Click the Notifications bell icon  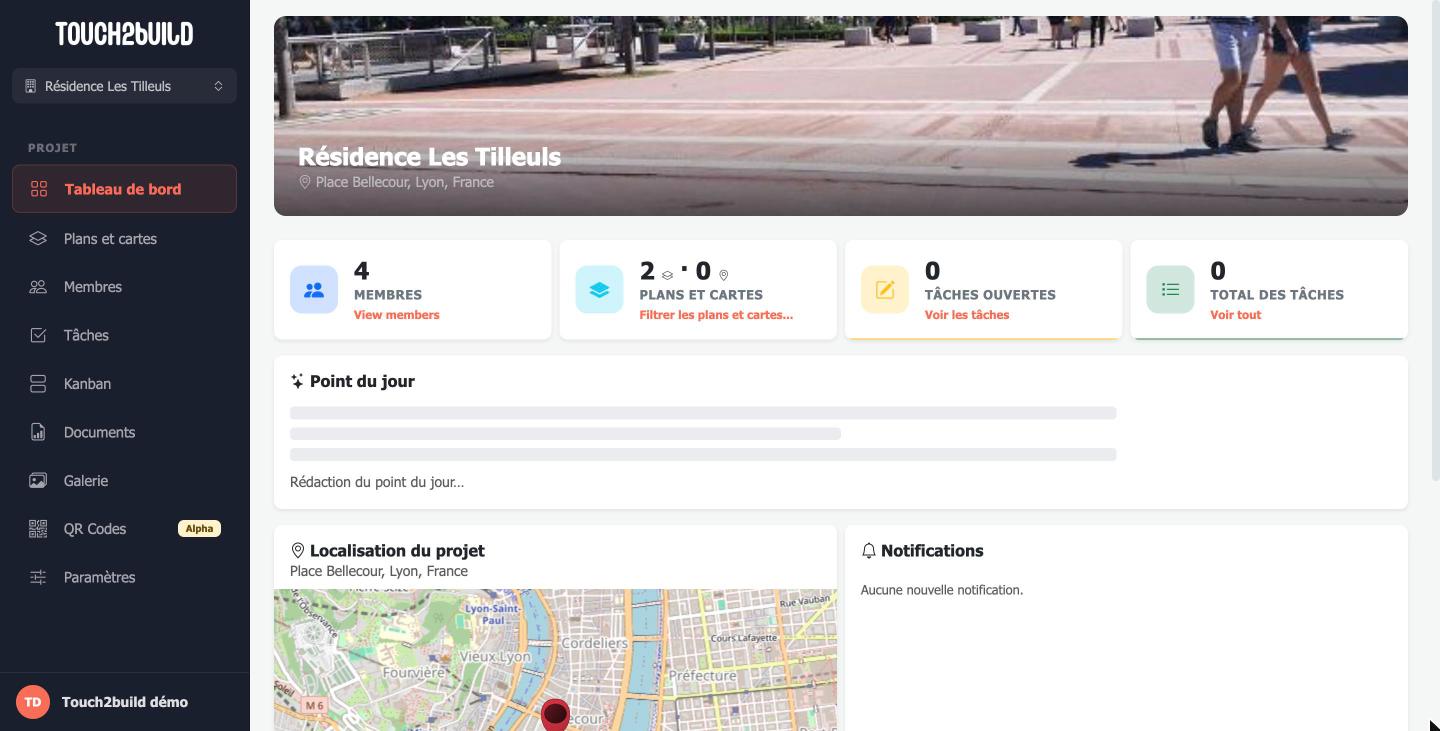(869, 551)
